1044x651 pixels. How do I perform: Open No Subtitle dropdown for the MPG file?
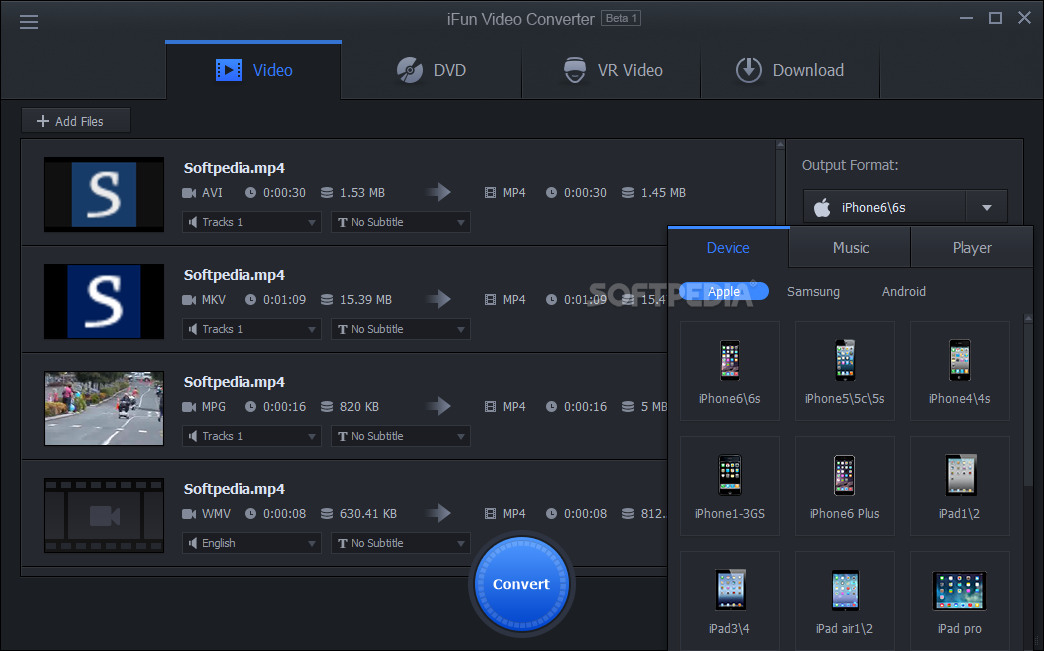tap(401, 436)
